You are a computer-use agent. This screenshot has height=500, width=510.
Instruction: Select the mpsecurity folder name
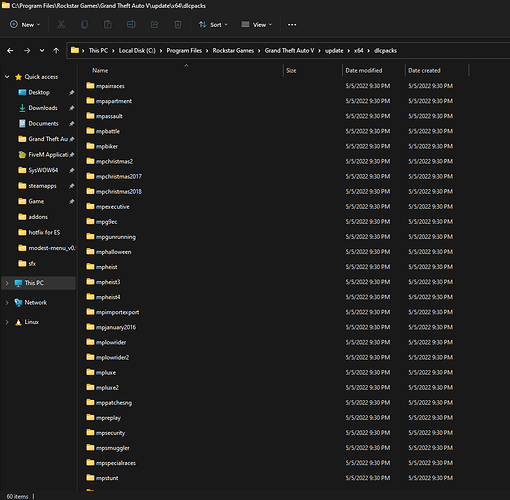110,433
